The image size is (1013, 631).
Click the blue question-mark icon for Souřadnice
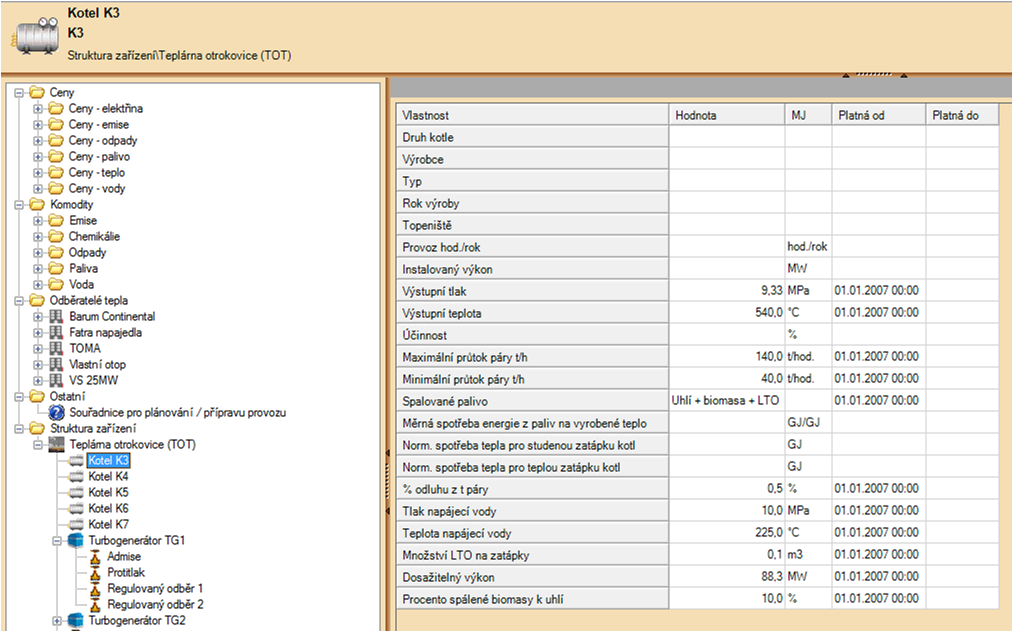[x=56, y=412]
